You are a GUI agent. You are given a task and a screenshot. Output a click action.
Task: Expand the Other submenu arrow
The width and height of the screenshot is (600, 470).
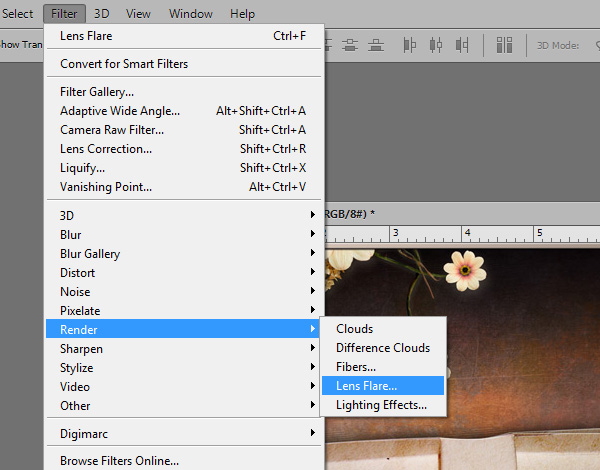pyautogui.click(x=313, y=405)
